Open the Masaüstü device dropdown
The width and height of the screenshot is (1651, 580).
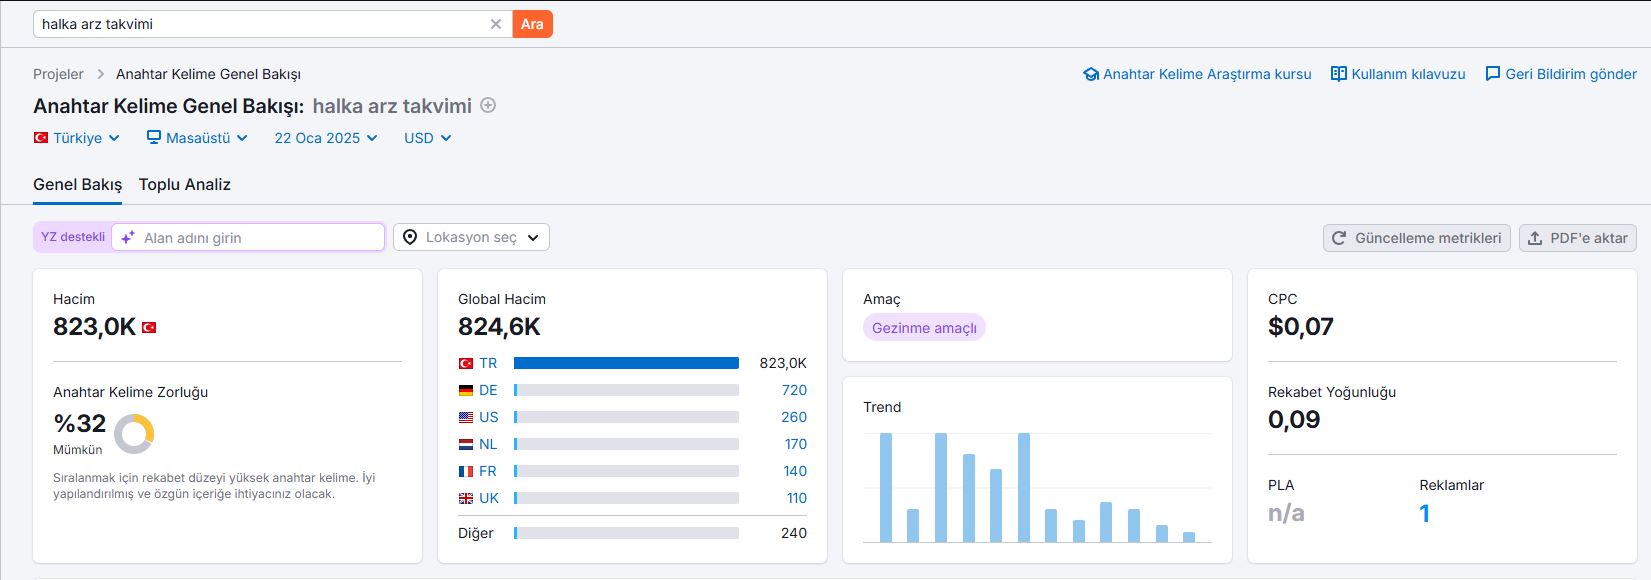197,138
